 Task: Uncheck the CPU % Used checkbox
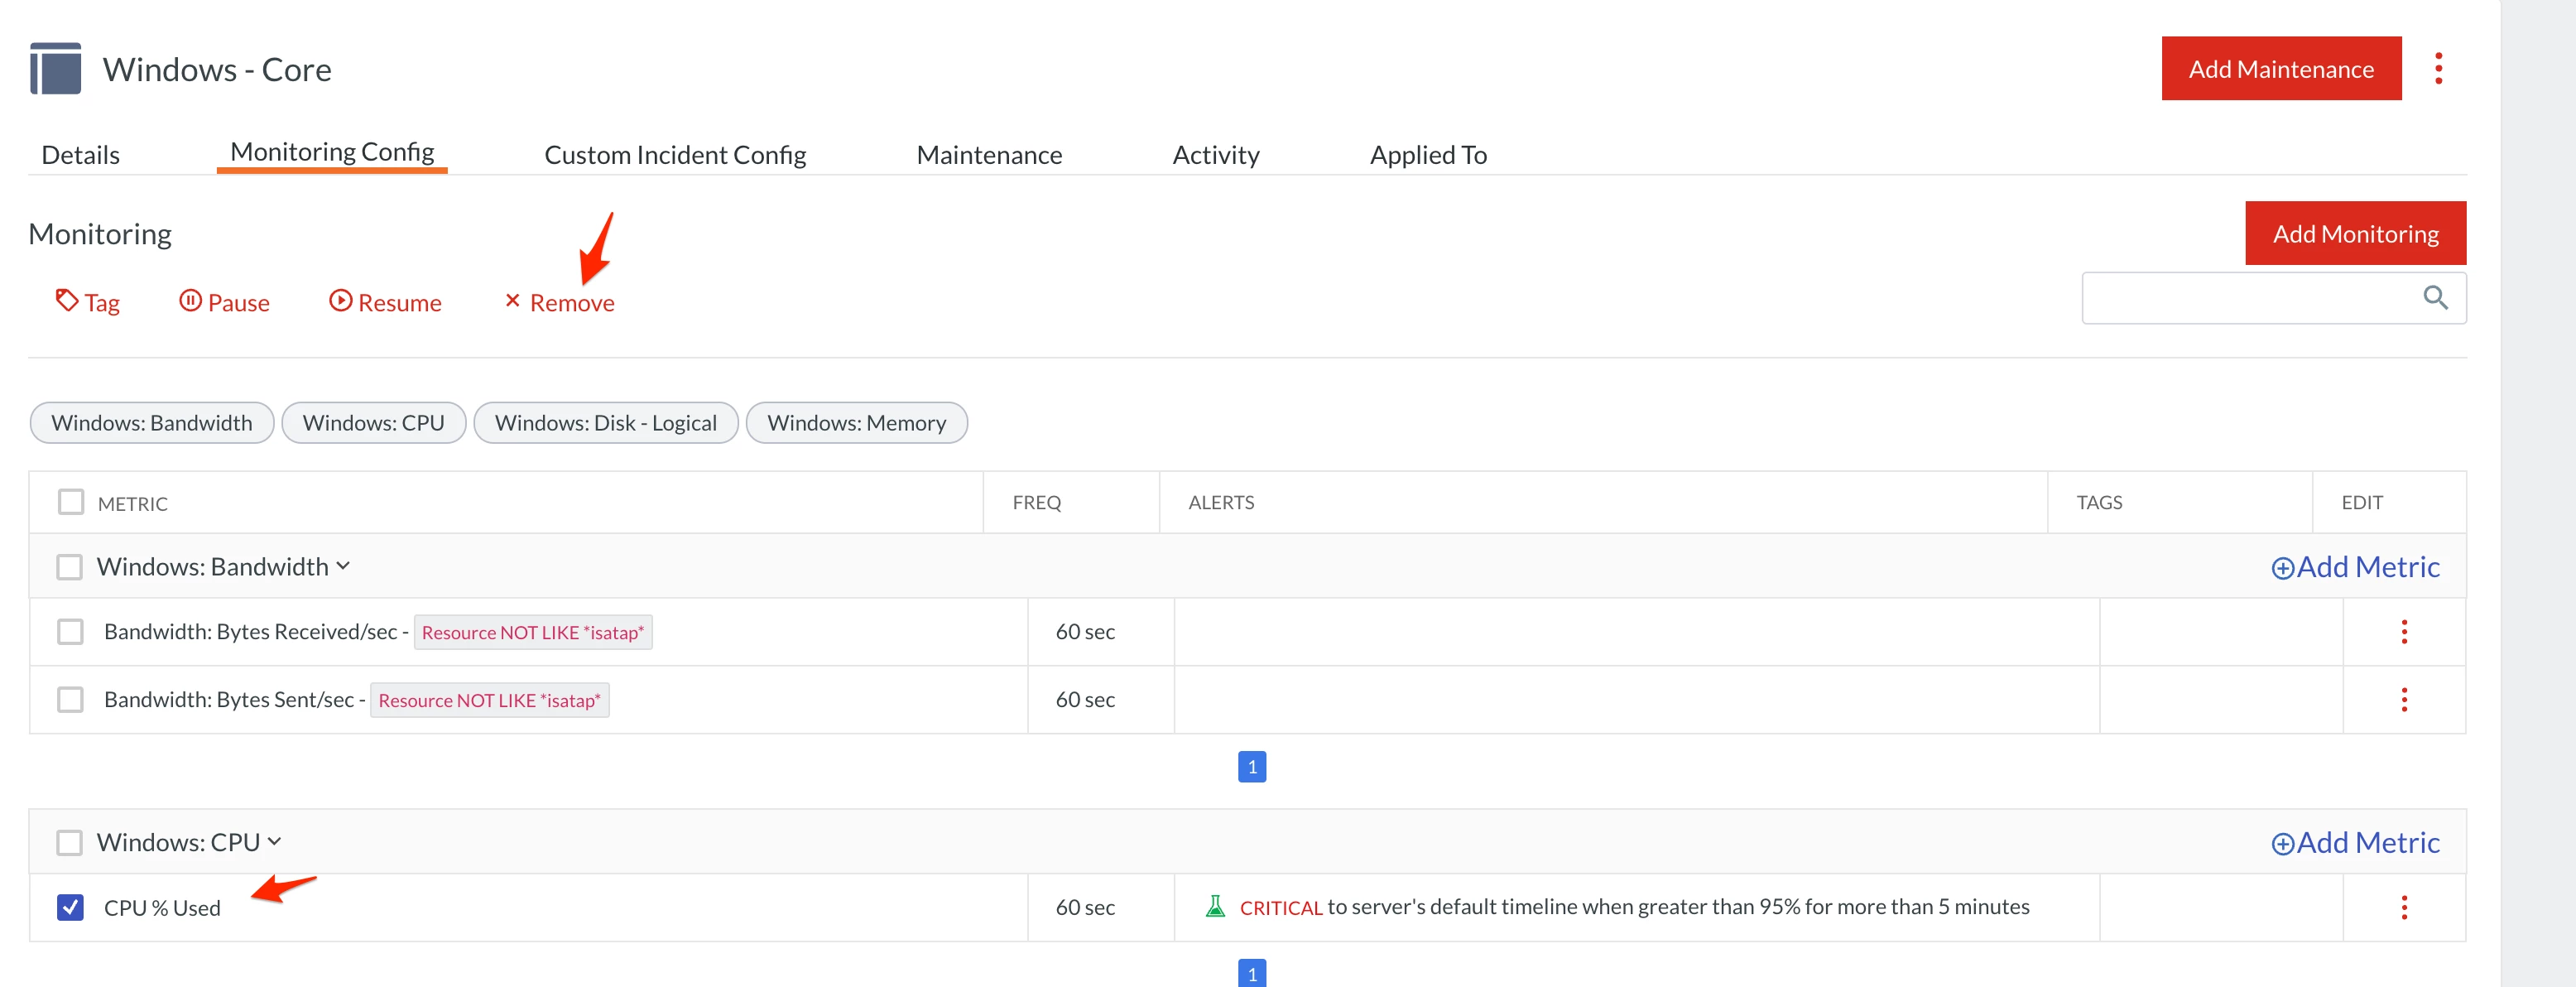[70, 907]
